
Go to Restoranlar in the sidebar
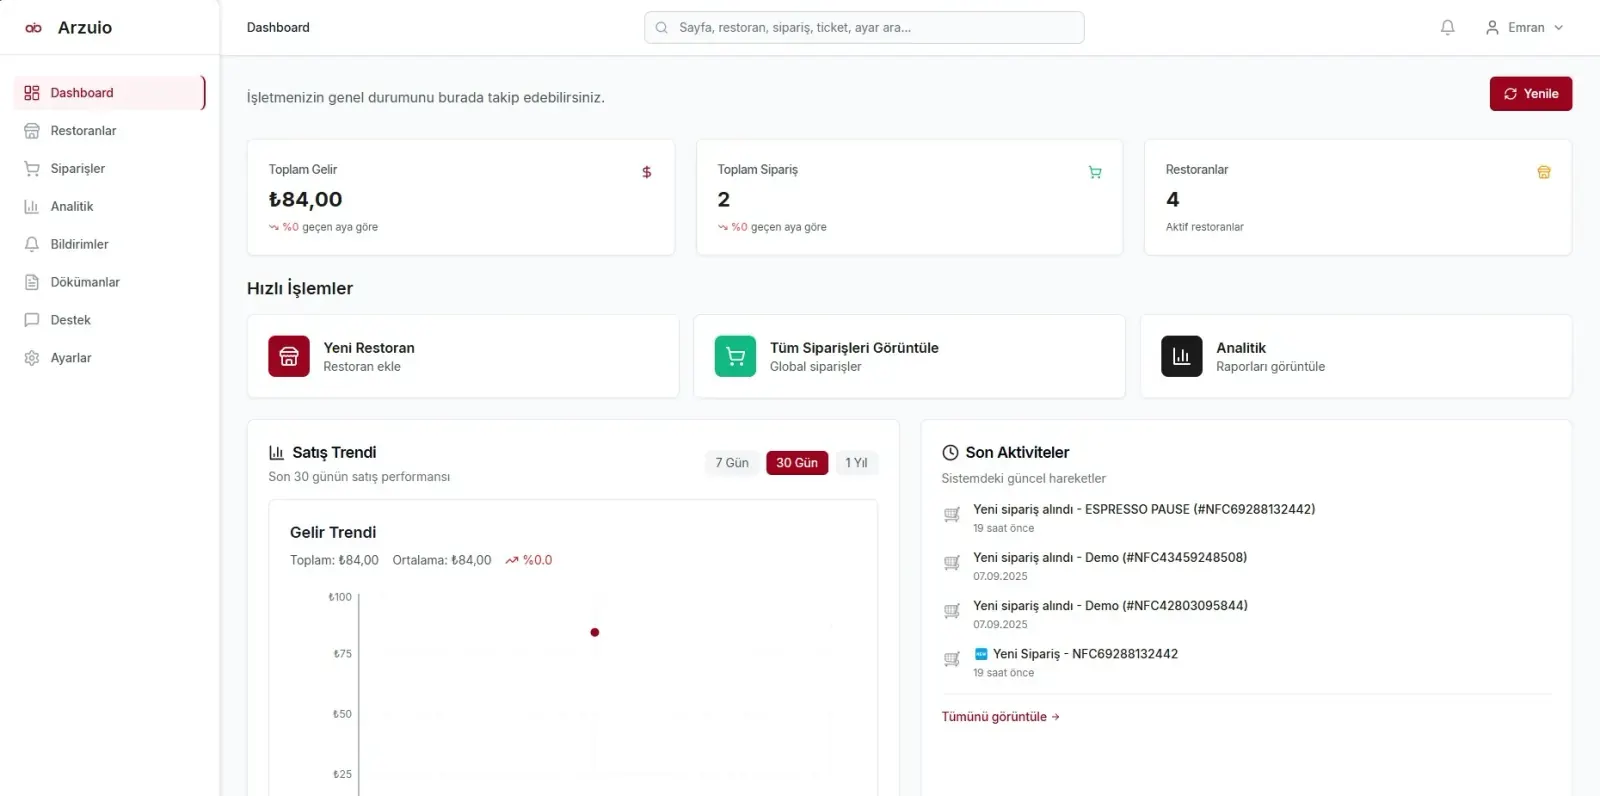coord(109,131)
